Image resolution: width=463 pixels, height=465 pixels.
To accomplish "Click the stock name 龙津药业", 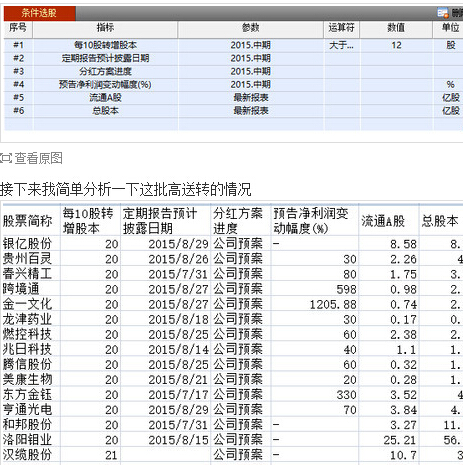I will pyautogui.click(x=27, y=319).
